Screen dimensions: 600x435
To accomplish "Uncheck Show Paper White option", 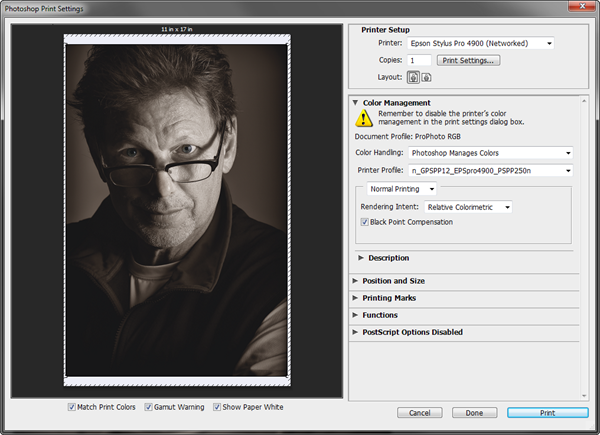I will [217, 407].
